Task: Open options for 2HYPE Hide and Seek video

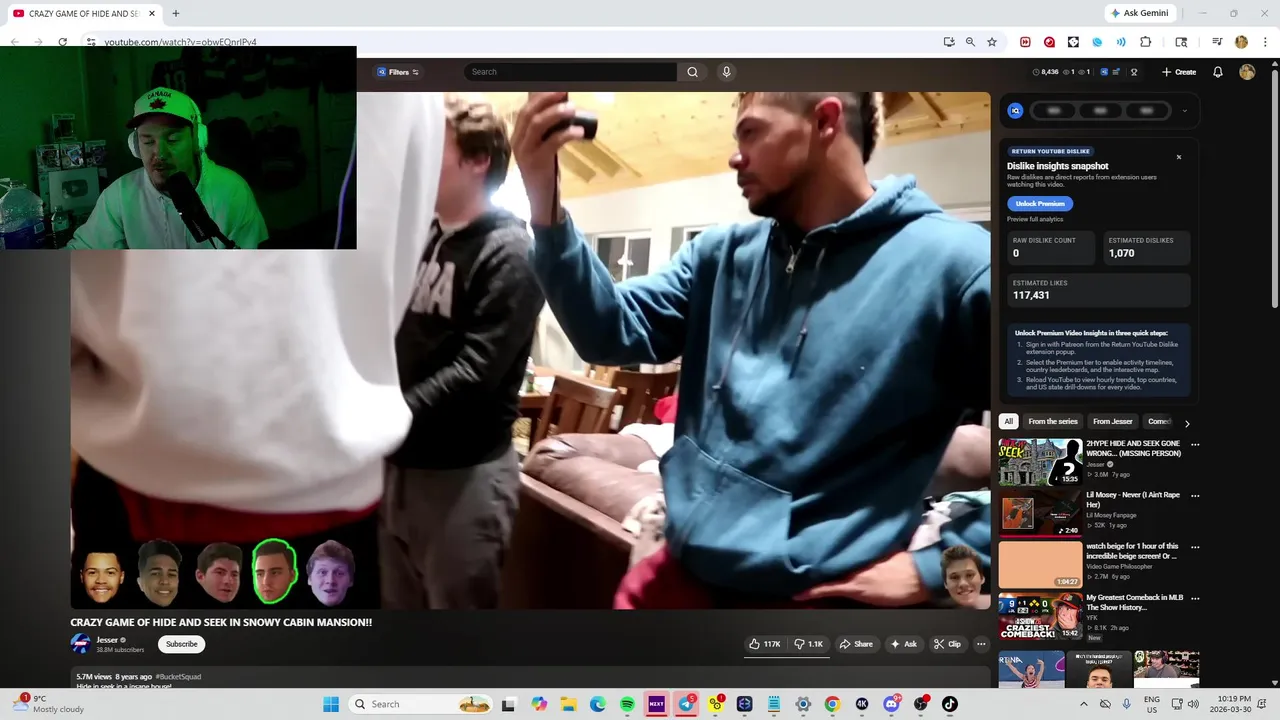Action: click(x=1195, y=445)
